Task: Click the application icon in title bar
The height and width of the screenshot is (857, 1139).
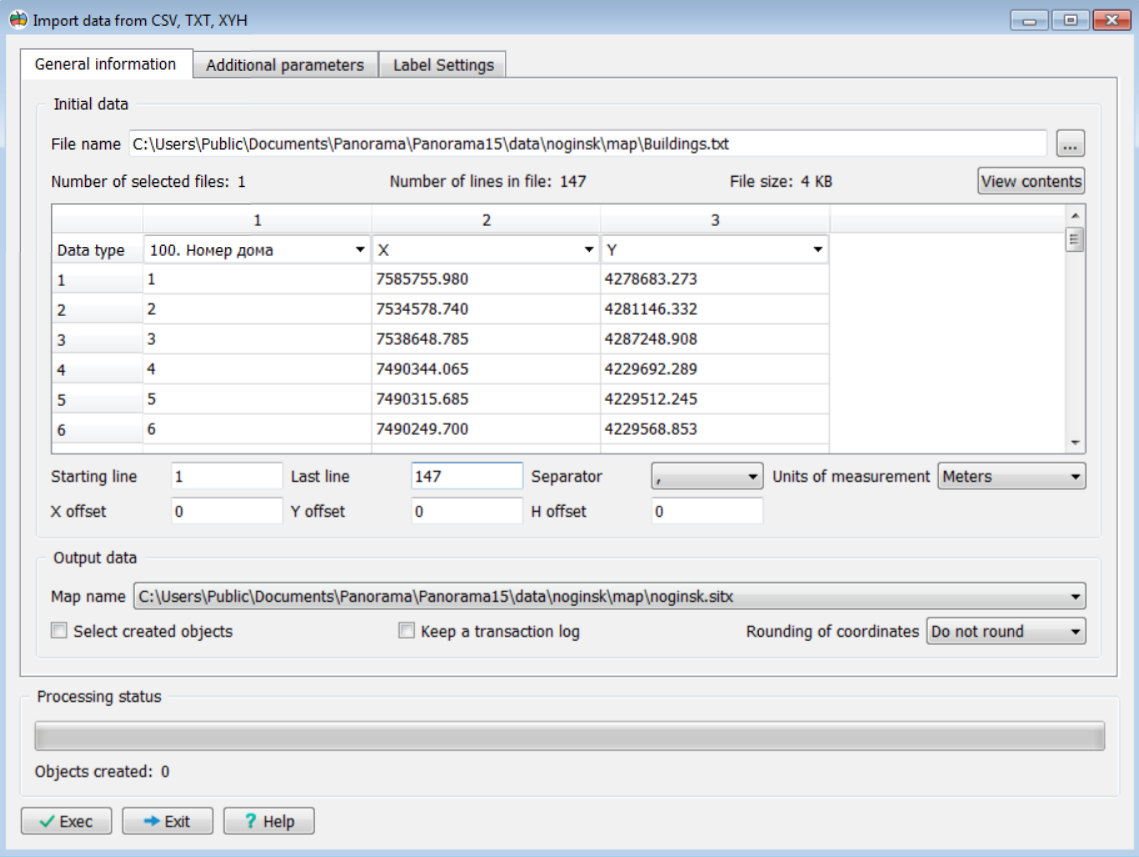Action: (x=18, y=19)
